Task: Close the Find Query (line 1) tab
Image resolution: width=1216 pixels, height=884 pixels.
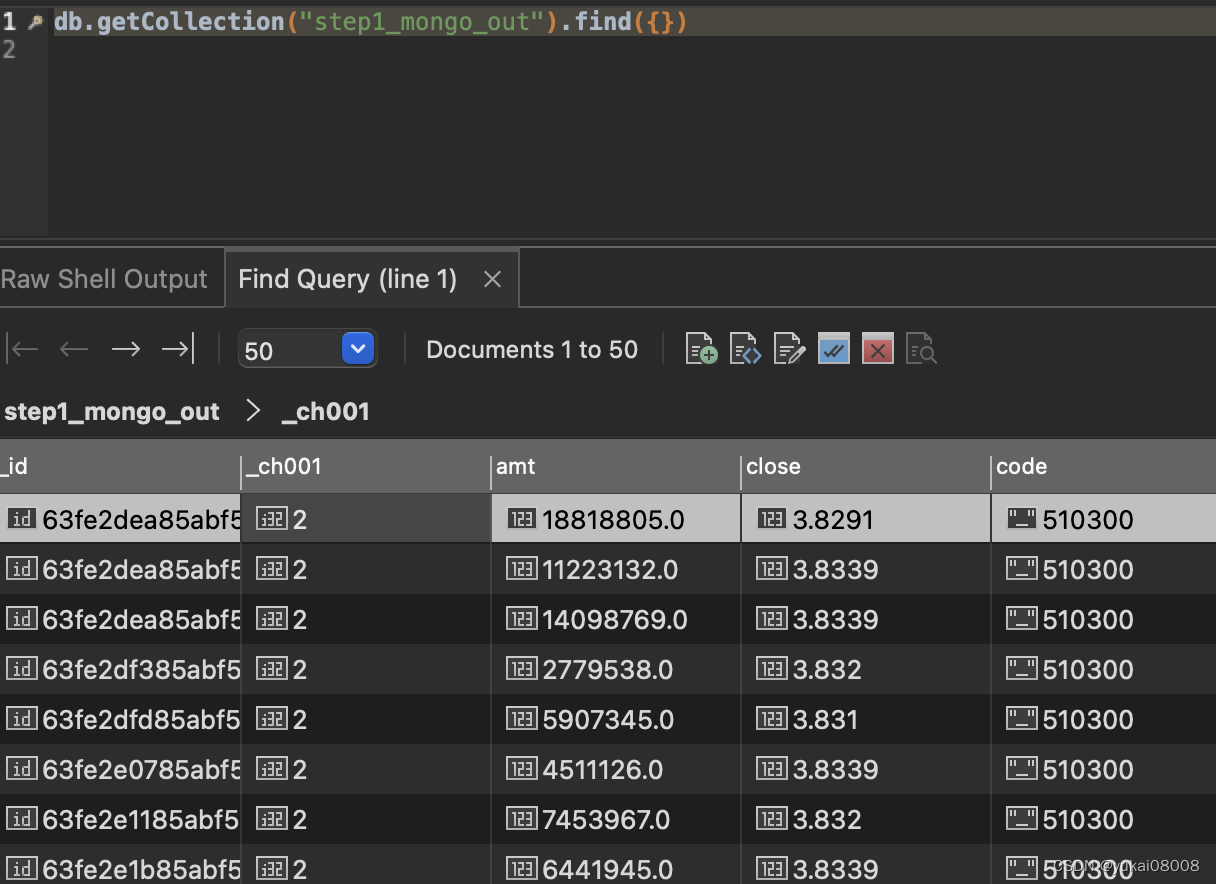Action: click(x=492, y=280)
